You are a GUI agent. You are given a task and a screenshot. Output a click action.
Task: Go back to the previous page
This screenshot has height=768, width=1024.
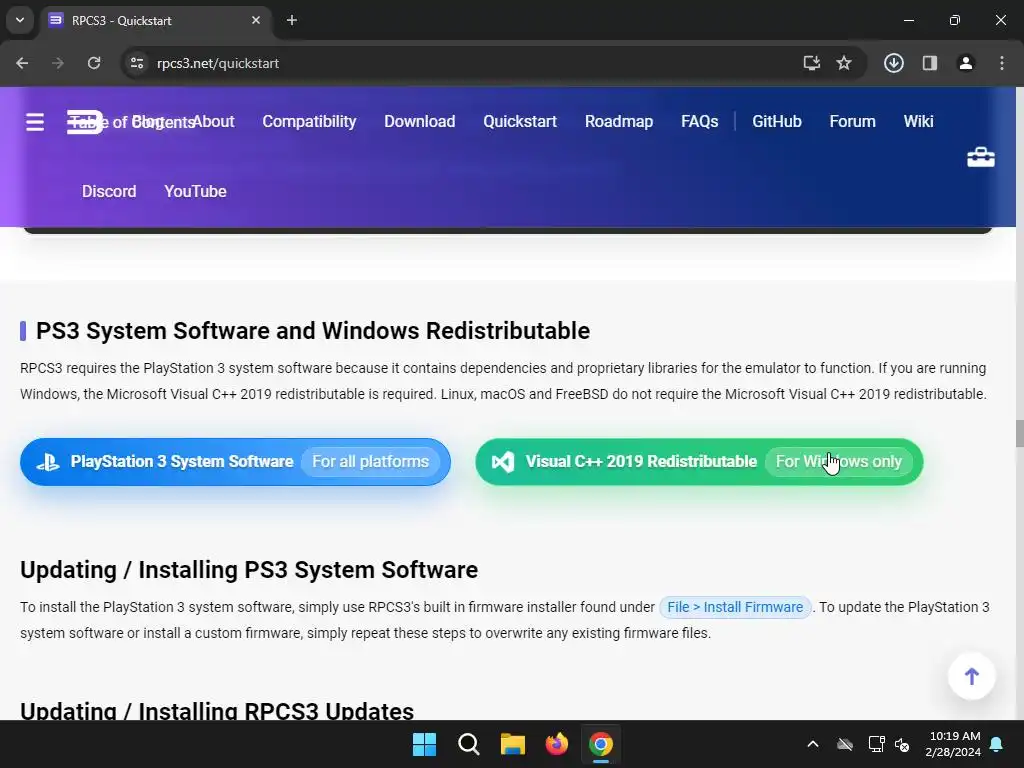tap(22, 63)
